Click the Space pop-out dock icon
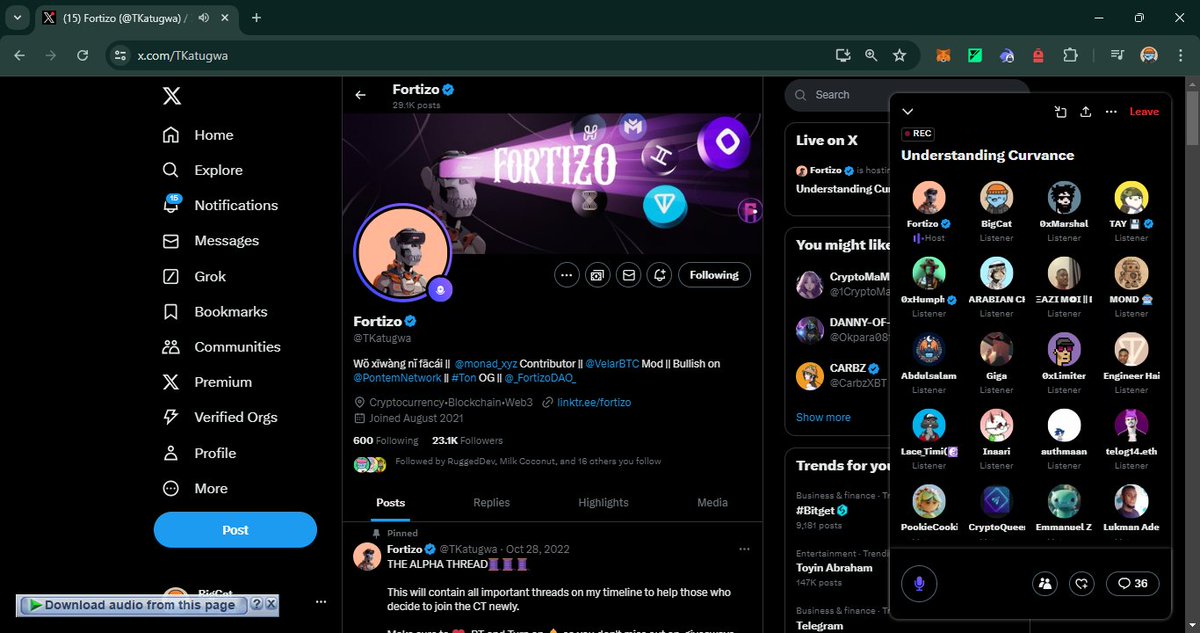The image size is (1200, 633). tap(1060, 112)
